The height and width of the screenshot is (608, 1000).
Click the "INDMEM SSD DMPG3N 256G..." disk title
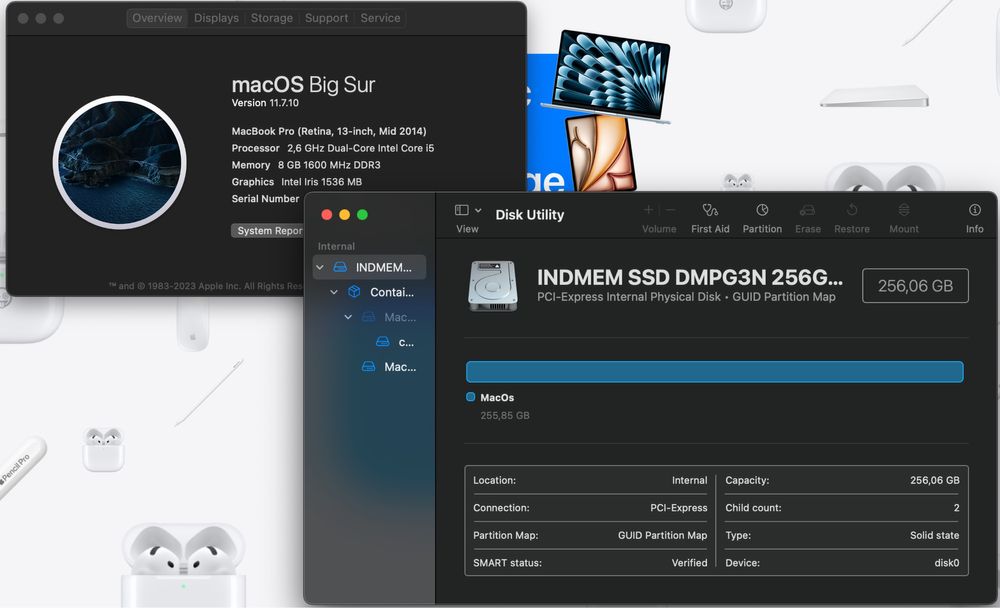(690, 277)
